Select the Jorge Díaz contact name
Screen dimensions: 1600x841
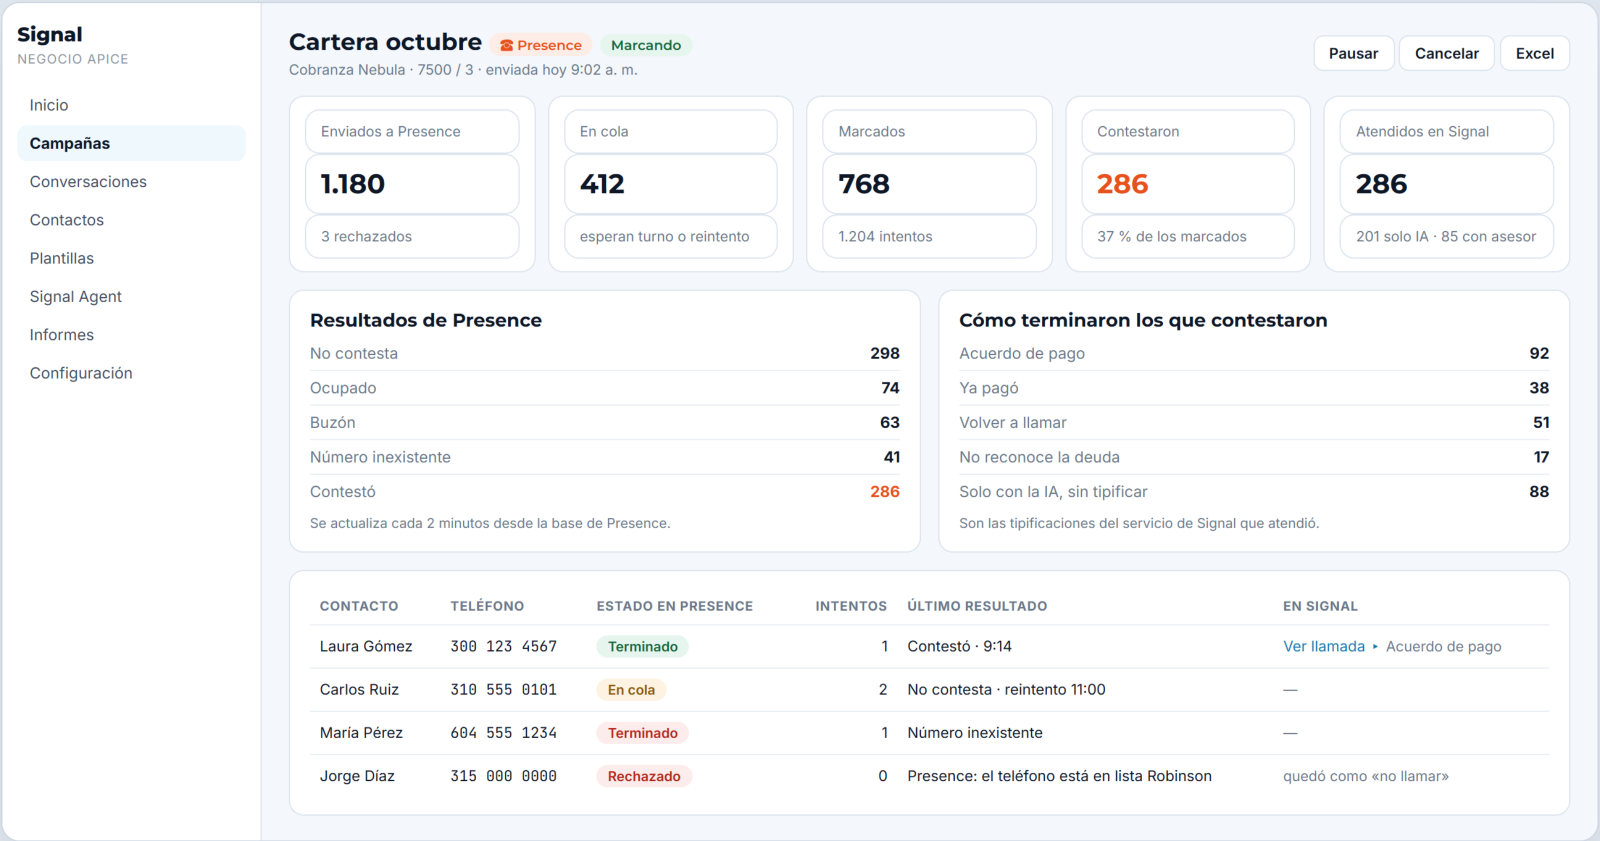tap(357, 776)
